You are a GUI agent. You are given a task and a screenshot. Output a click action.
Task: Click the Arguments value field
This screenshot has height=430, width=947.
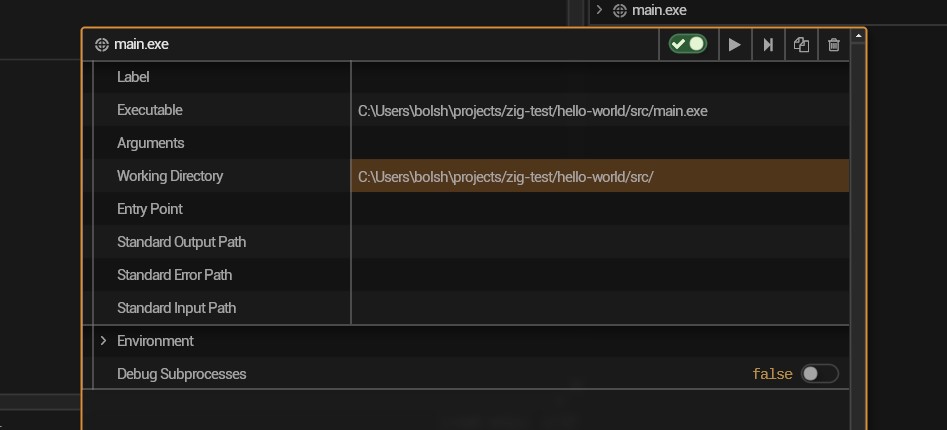point(600,143)
